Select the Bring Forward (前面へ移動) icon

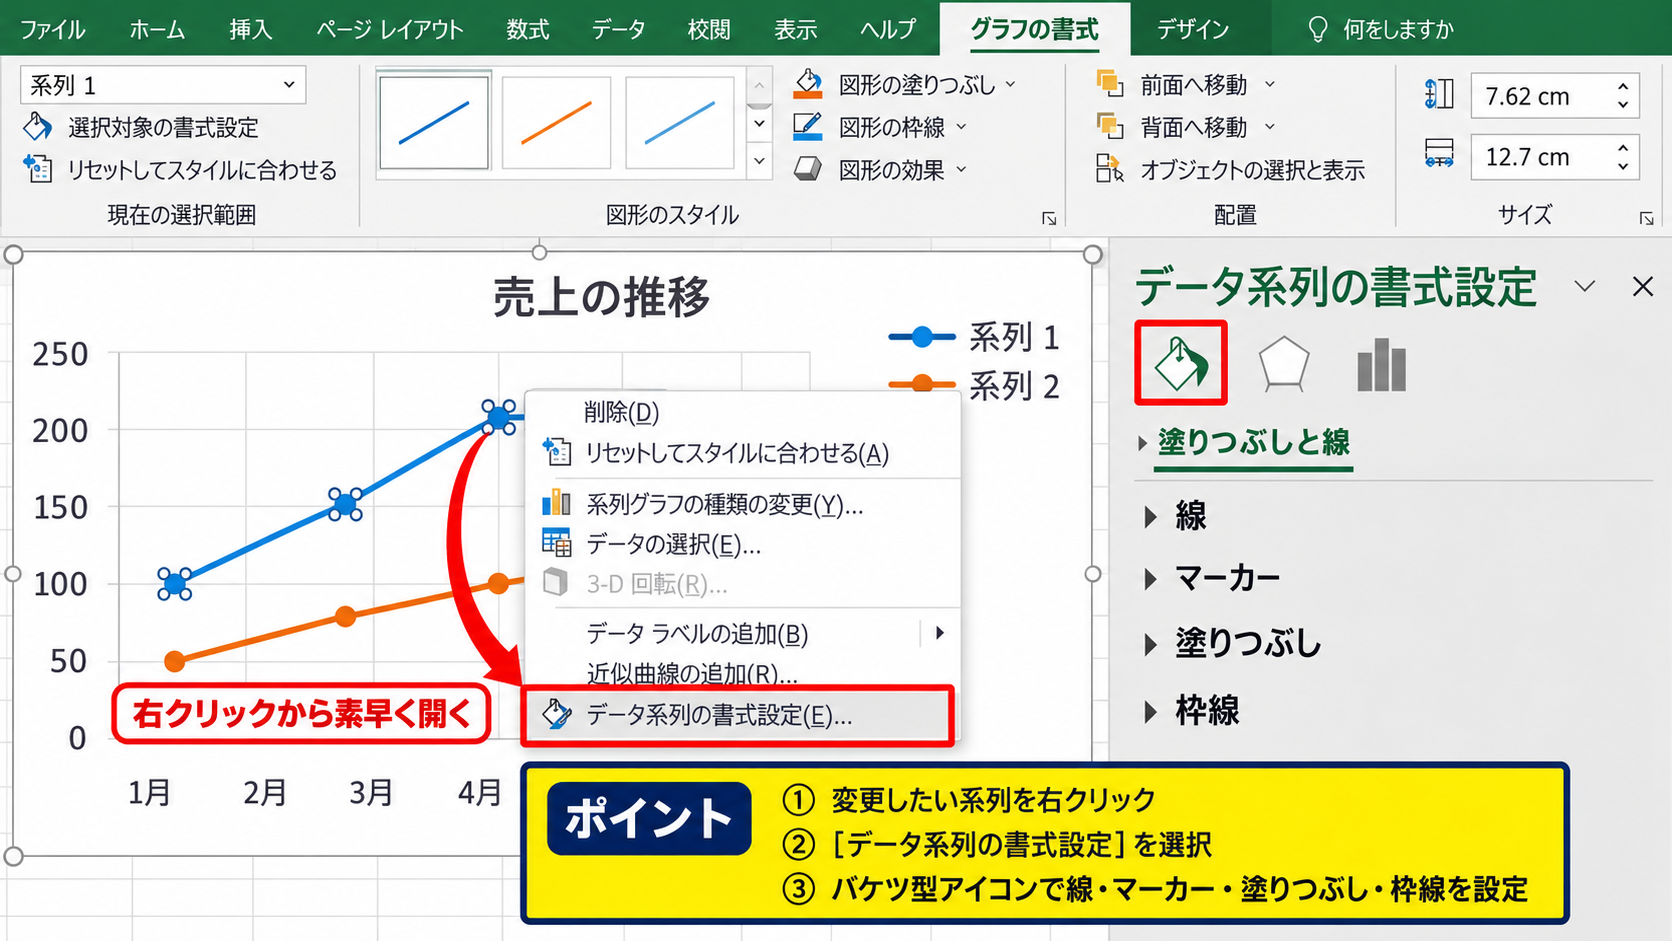[1110, 84]
